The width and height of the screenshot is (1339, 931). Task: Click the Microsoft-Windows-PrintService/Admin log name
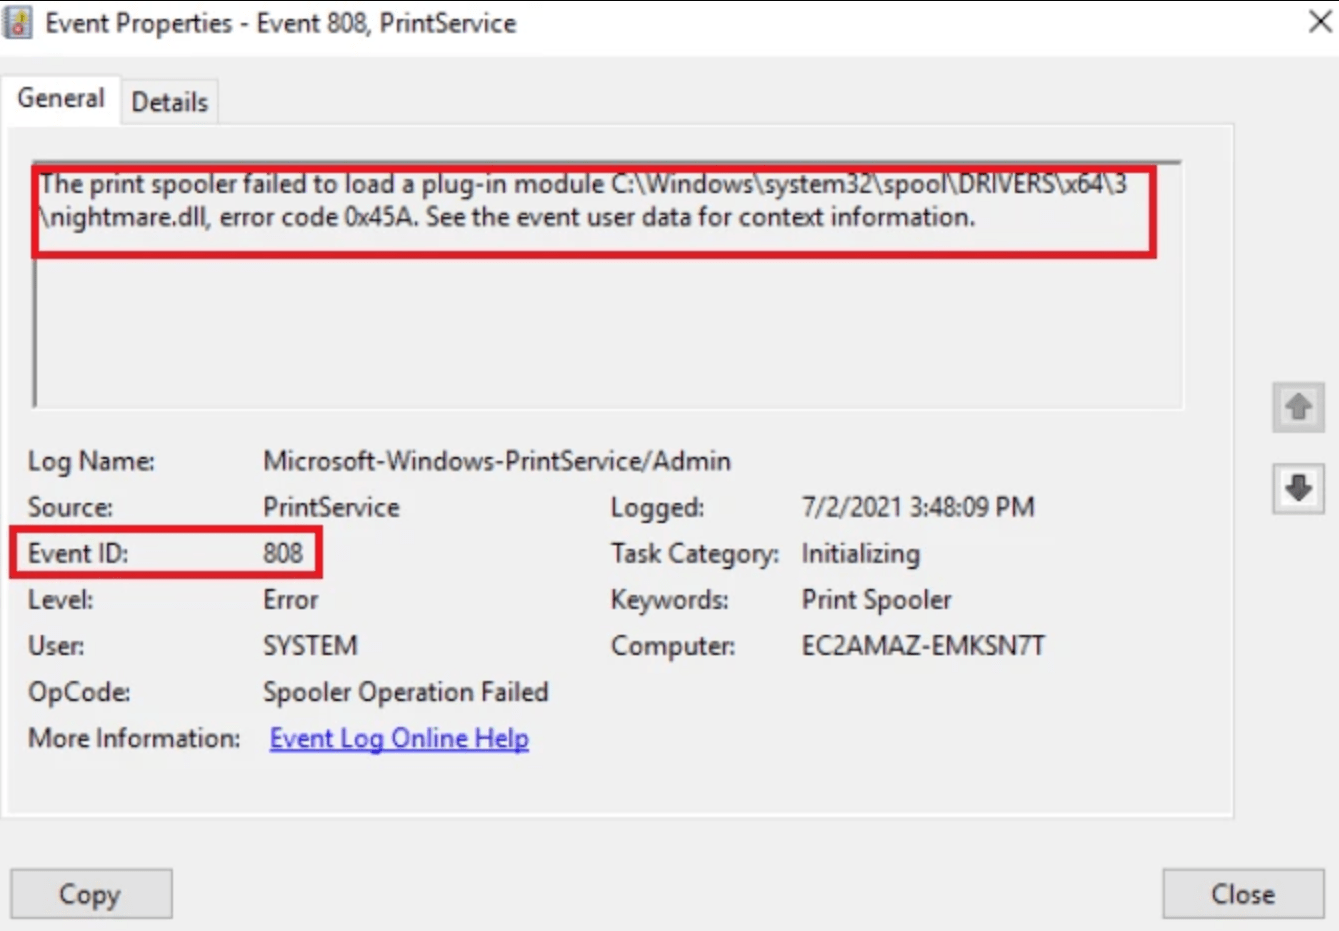click(496, 461)
